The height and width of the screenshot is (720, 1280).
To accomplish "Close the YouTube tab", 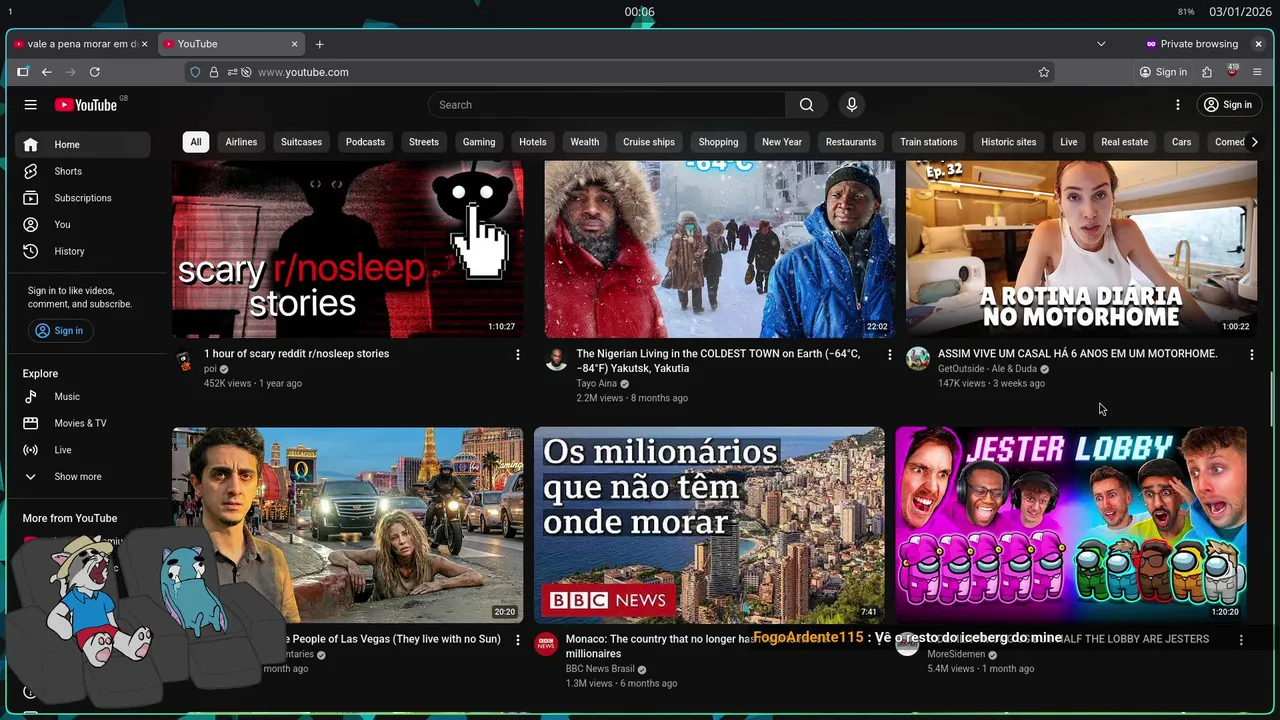I will pyautogui.click(x=294, y=44).
